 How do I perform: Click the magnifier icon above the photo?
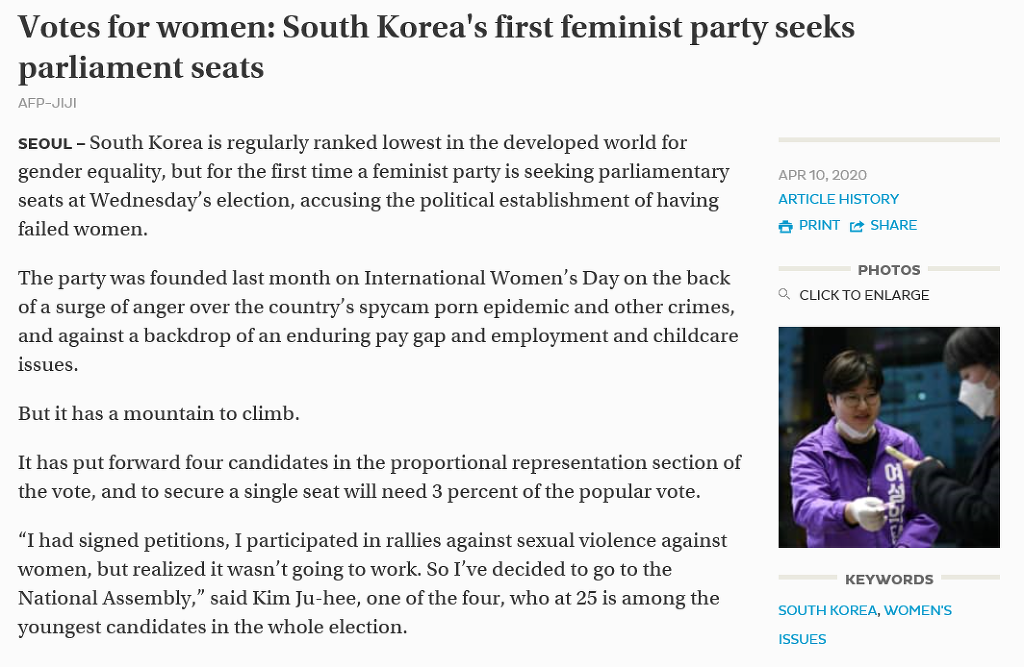click(x=784, y=295)
